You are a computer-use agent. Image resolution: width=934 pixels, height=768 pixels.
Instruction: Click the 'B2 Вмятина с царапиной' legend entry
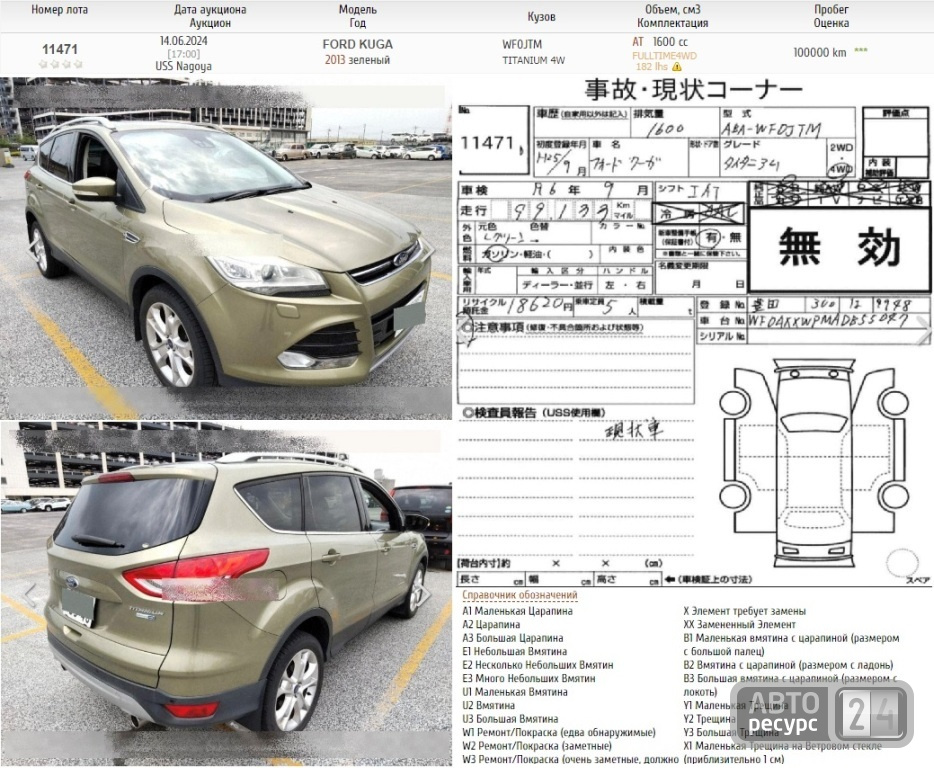789,665
